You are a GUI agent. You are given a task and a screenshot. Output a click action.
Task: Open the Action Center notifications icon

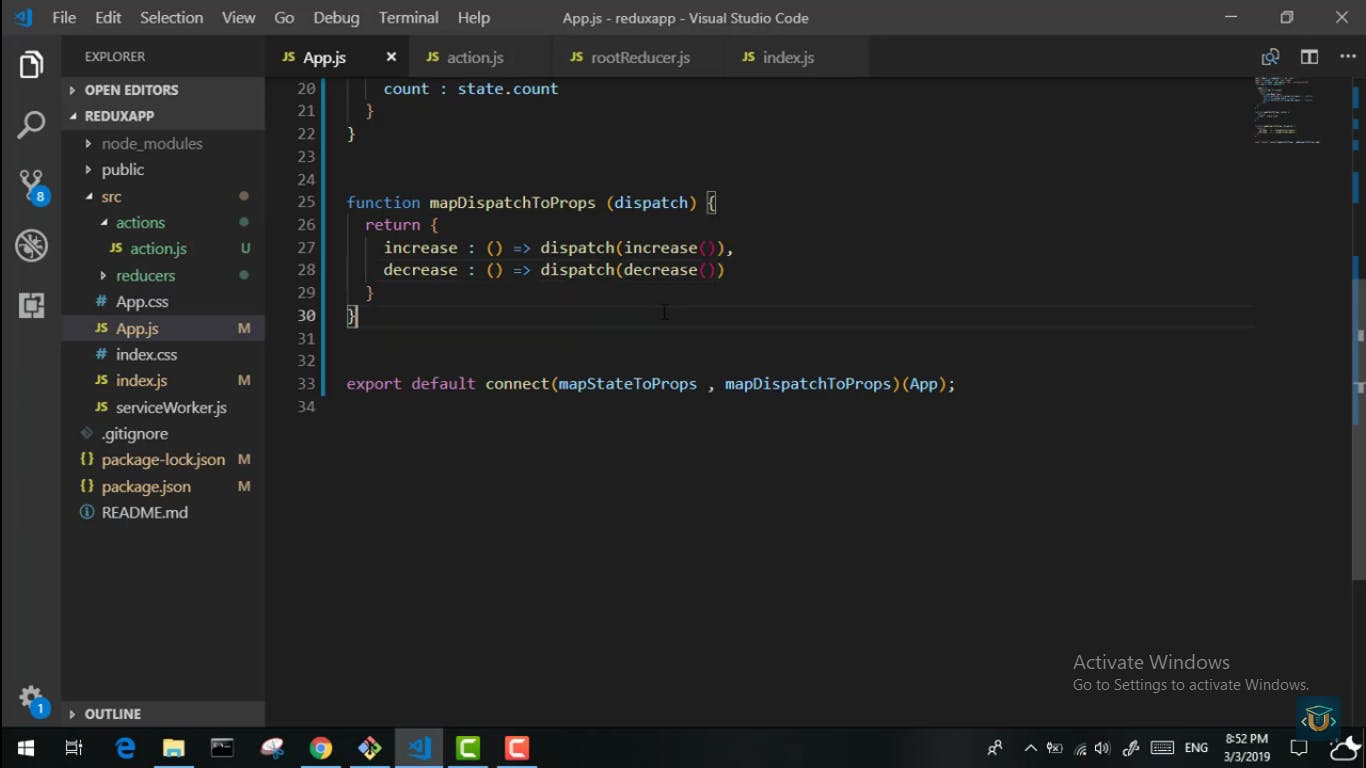1299,748
